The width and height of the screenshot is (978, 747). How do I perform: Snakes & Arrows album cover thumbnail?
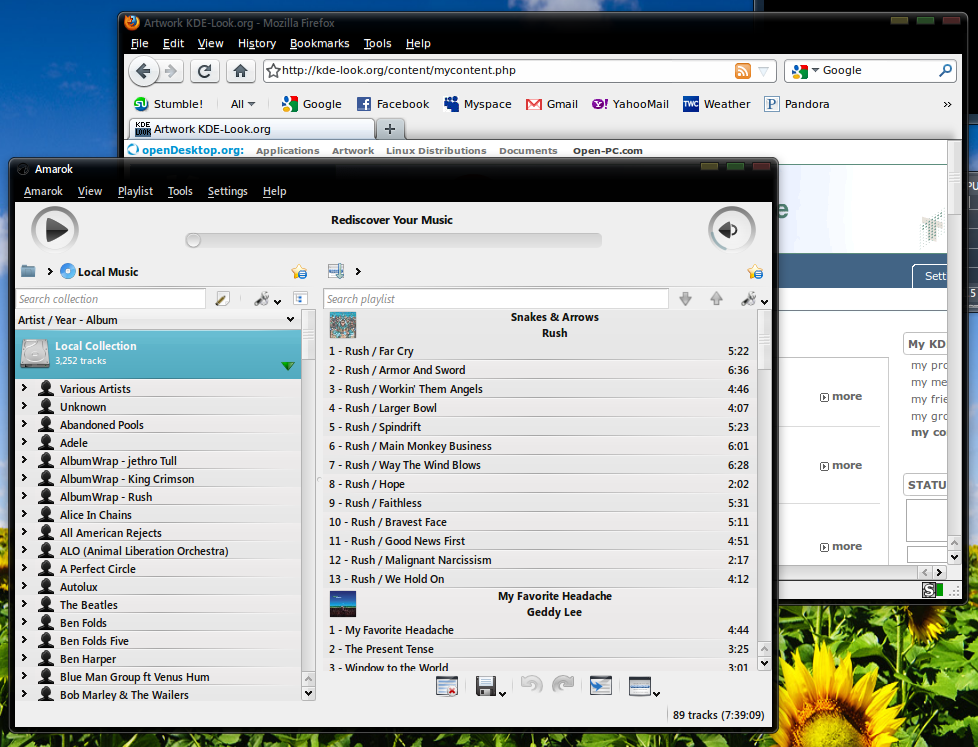click(342, 325)
